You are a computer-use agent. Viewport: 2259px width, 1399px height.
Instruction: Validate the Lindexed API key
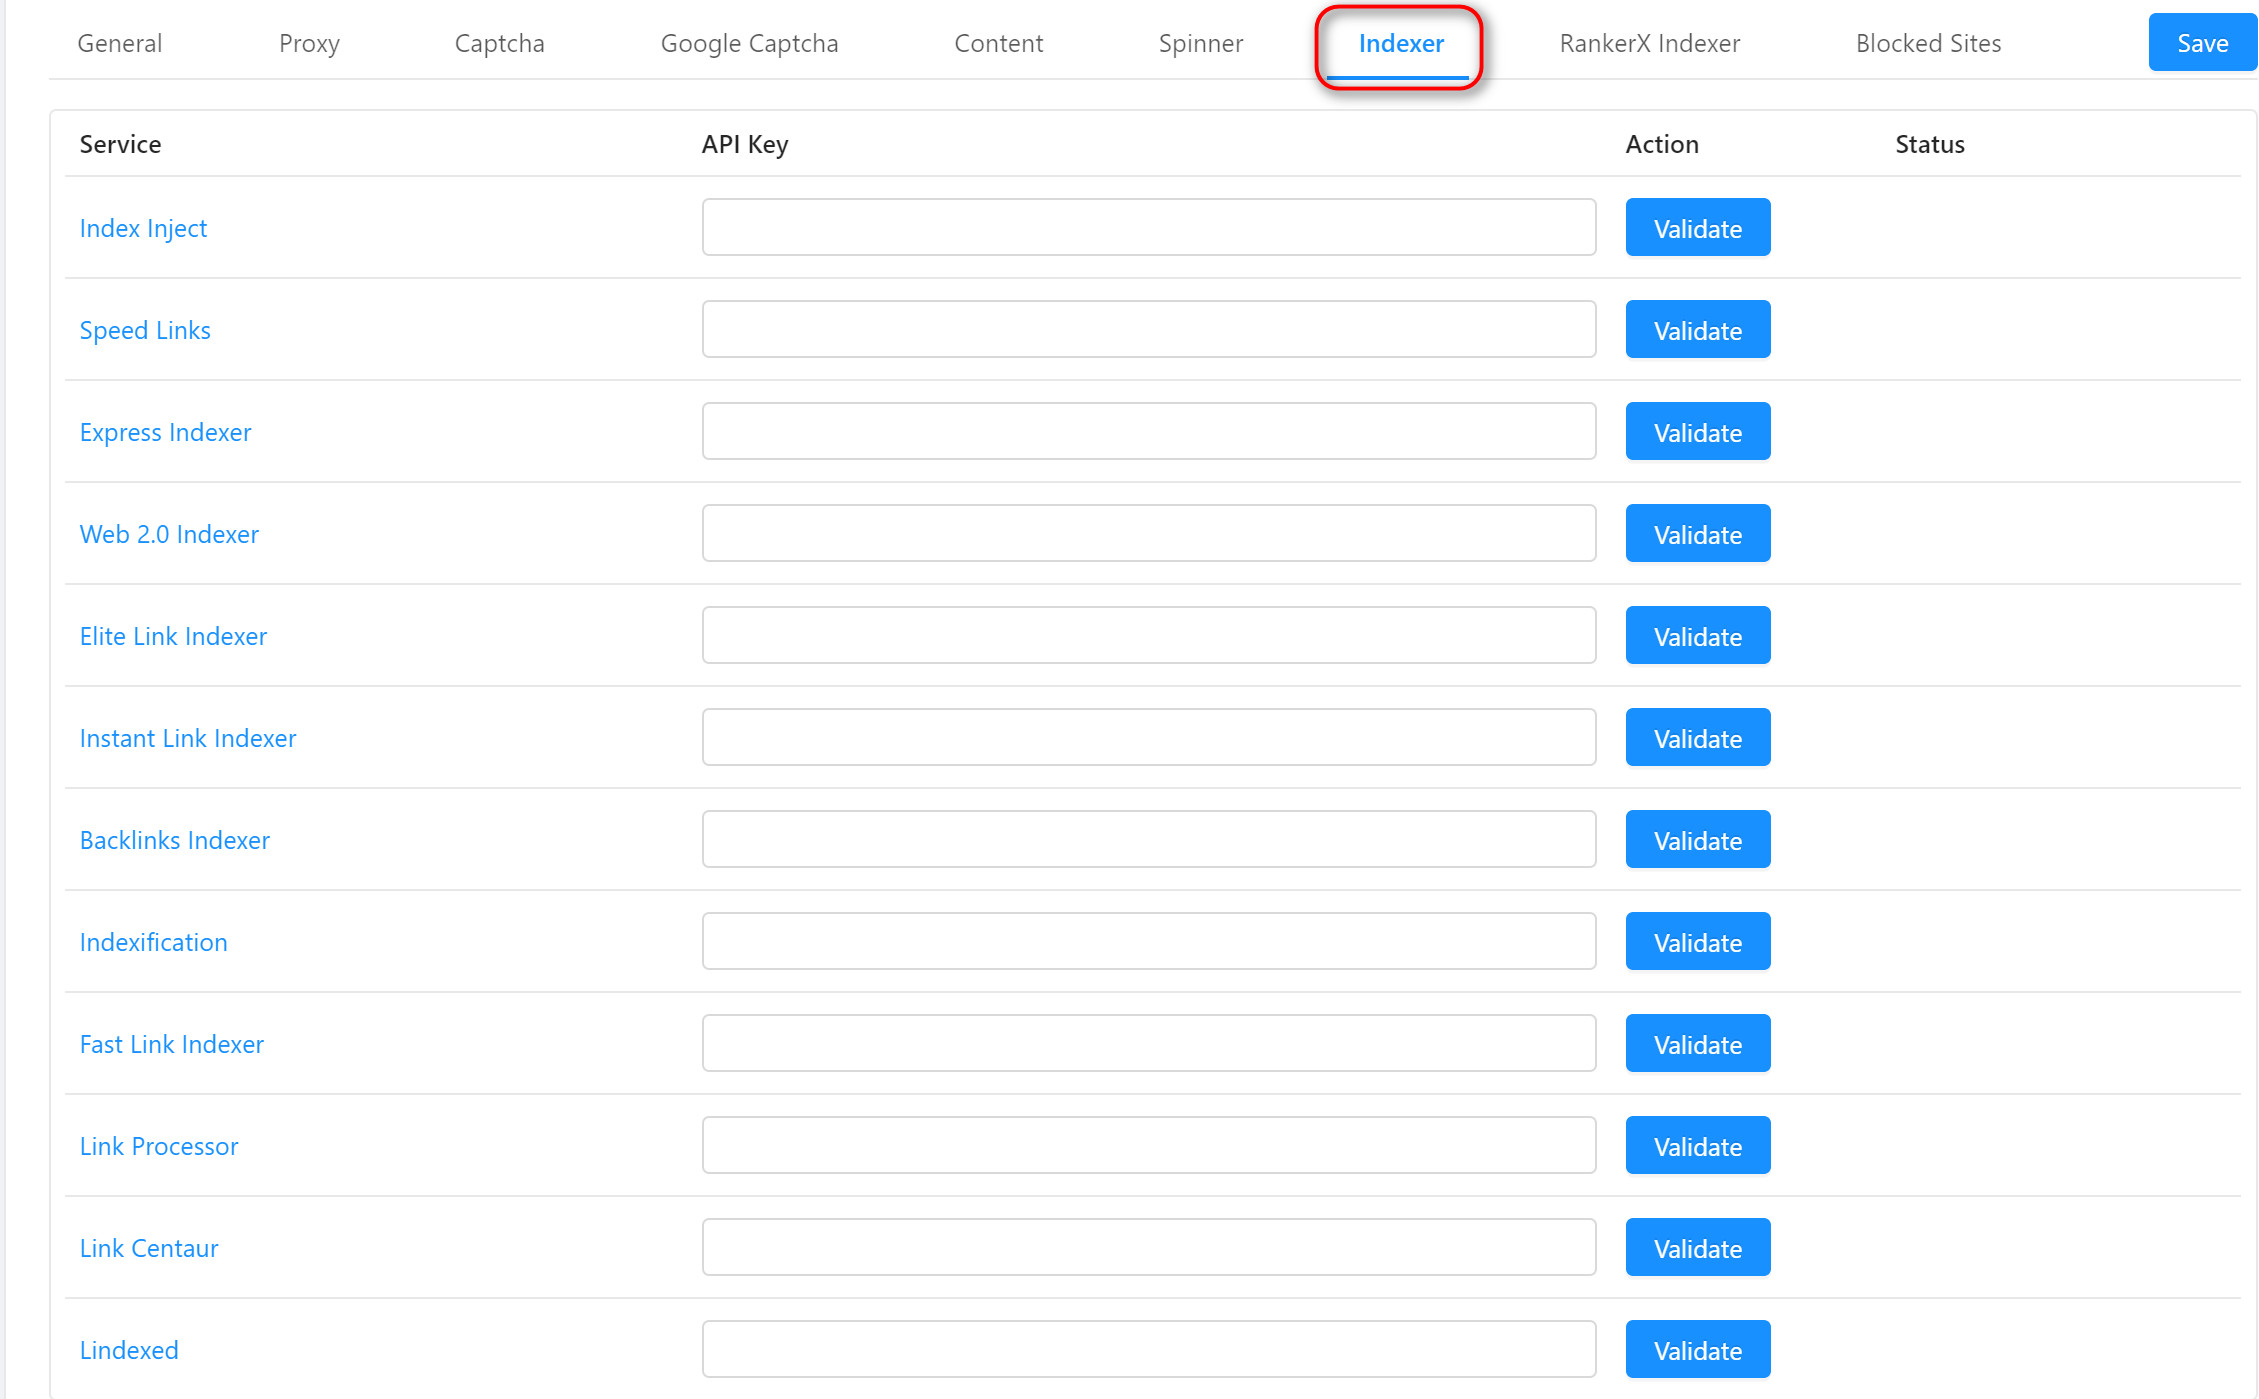(x=1697, y=1349)
